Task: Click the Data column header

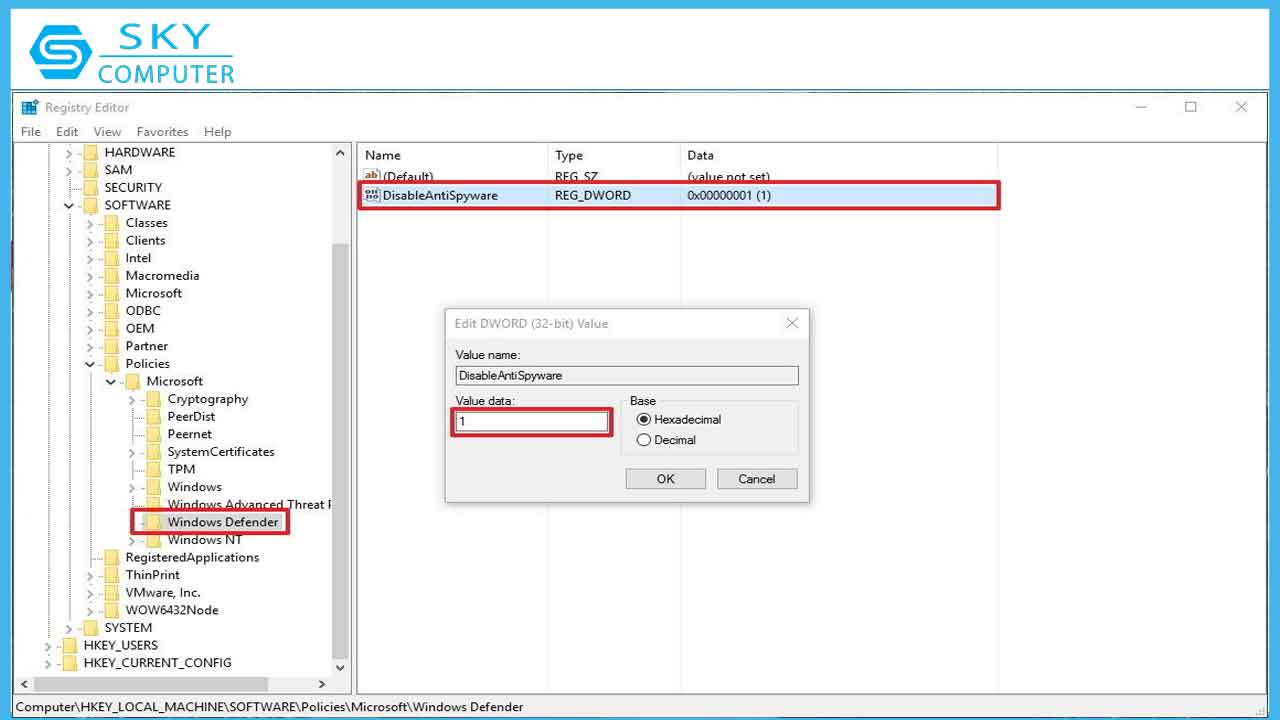Action: click(x=839, y=155)
